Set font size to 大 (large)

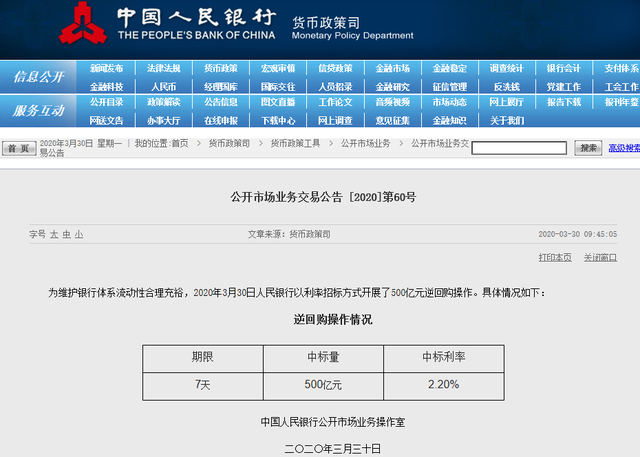click(x=54, y=234)
